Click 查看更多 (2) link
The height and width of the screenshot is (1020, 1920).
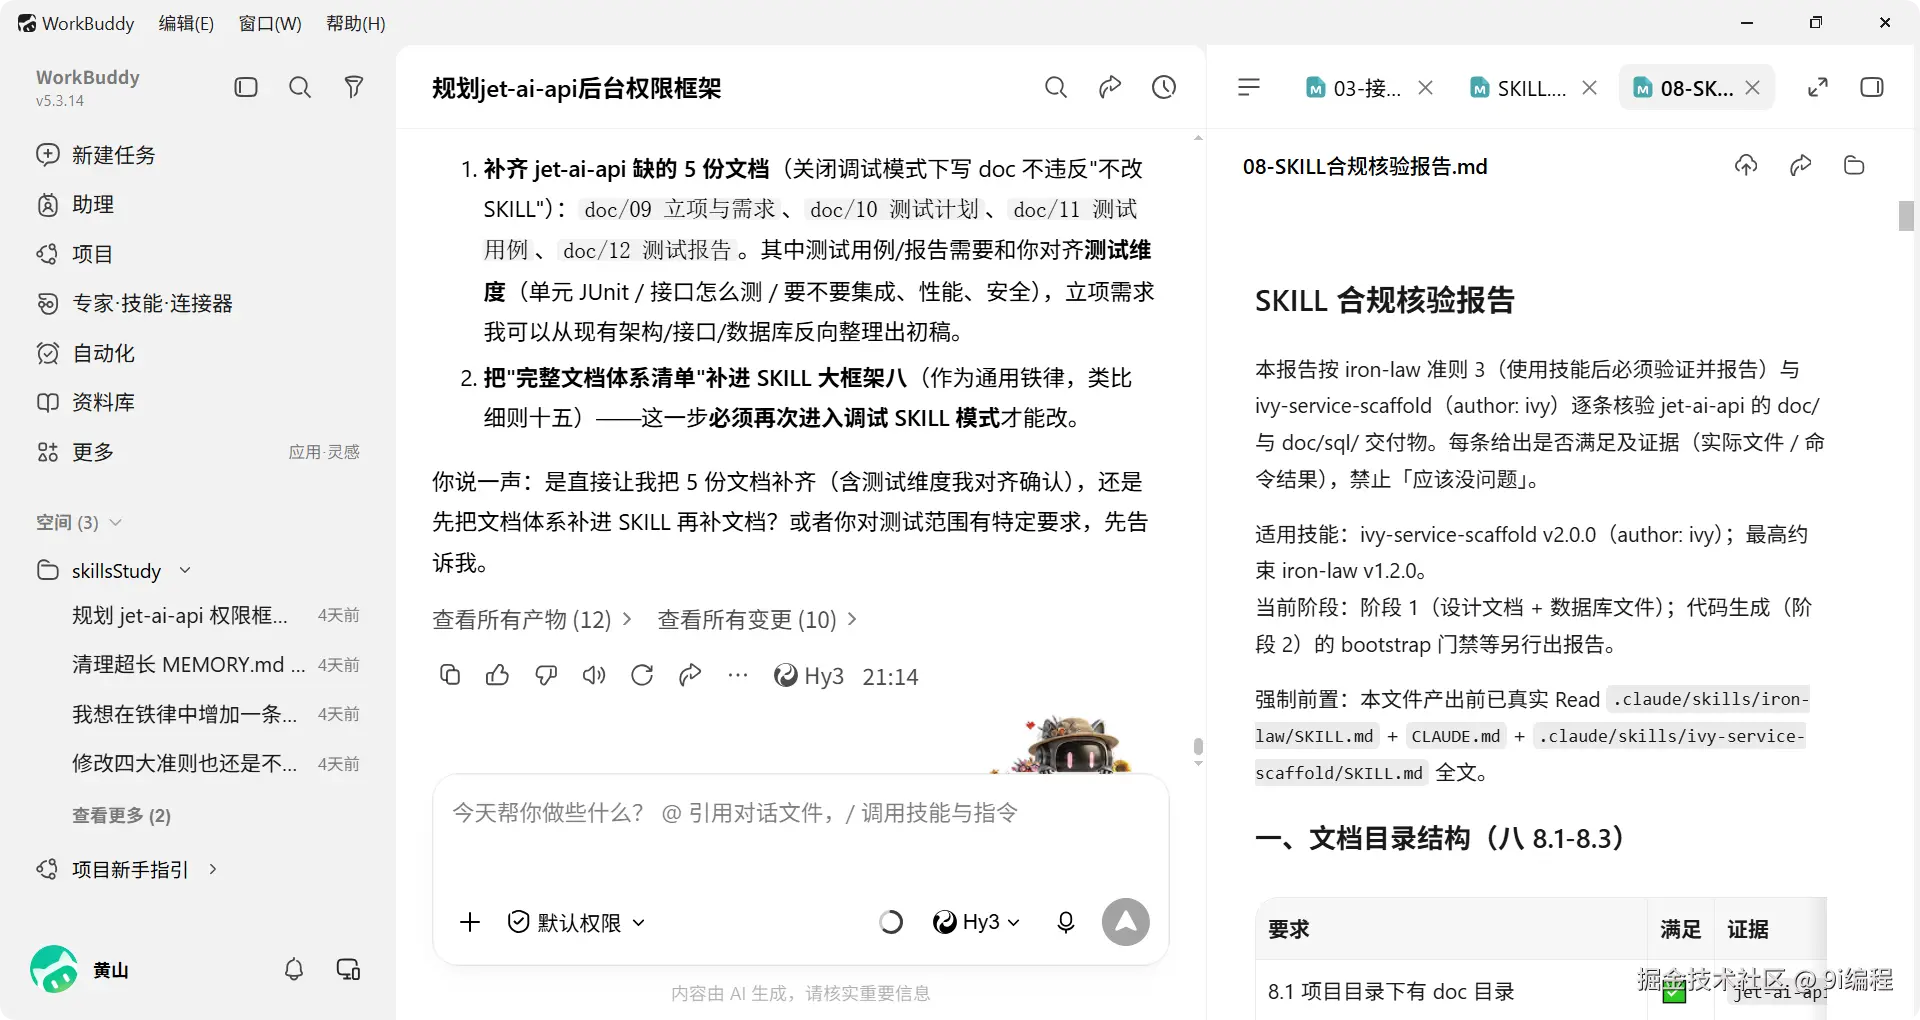click(121, 815)
